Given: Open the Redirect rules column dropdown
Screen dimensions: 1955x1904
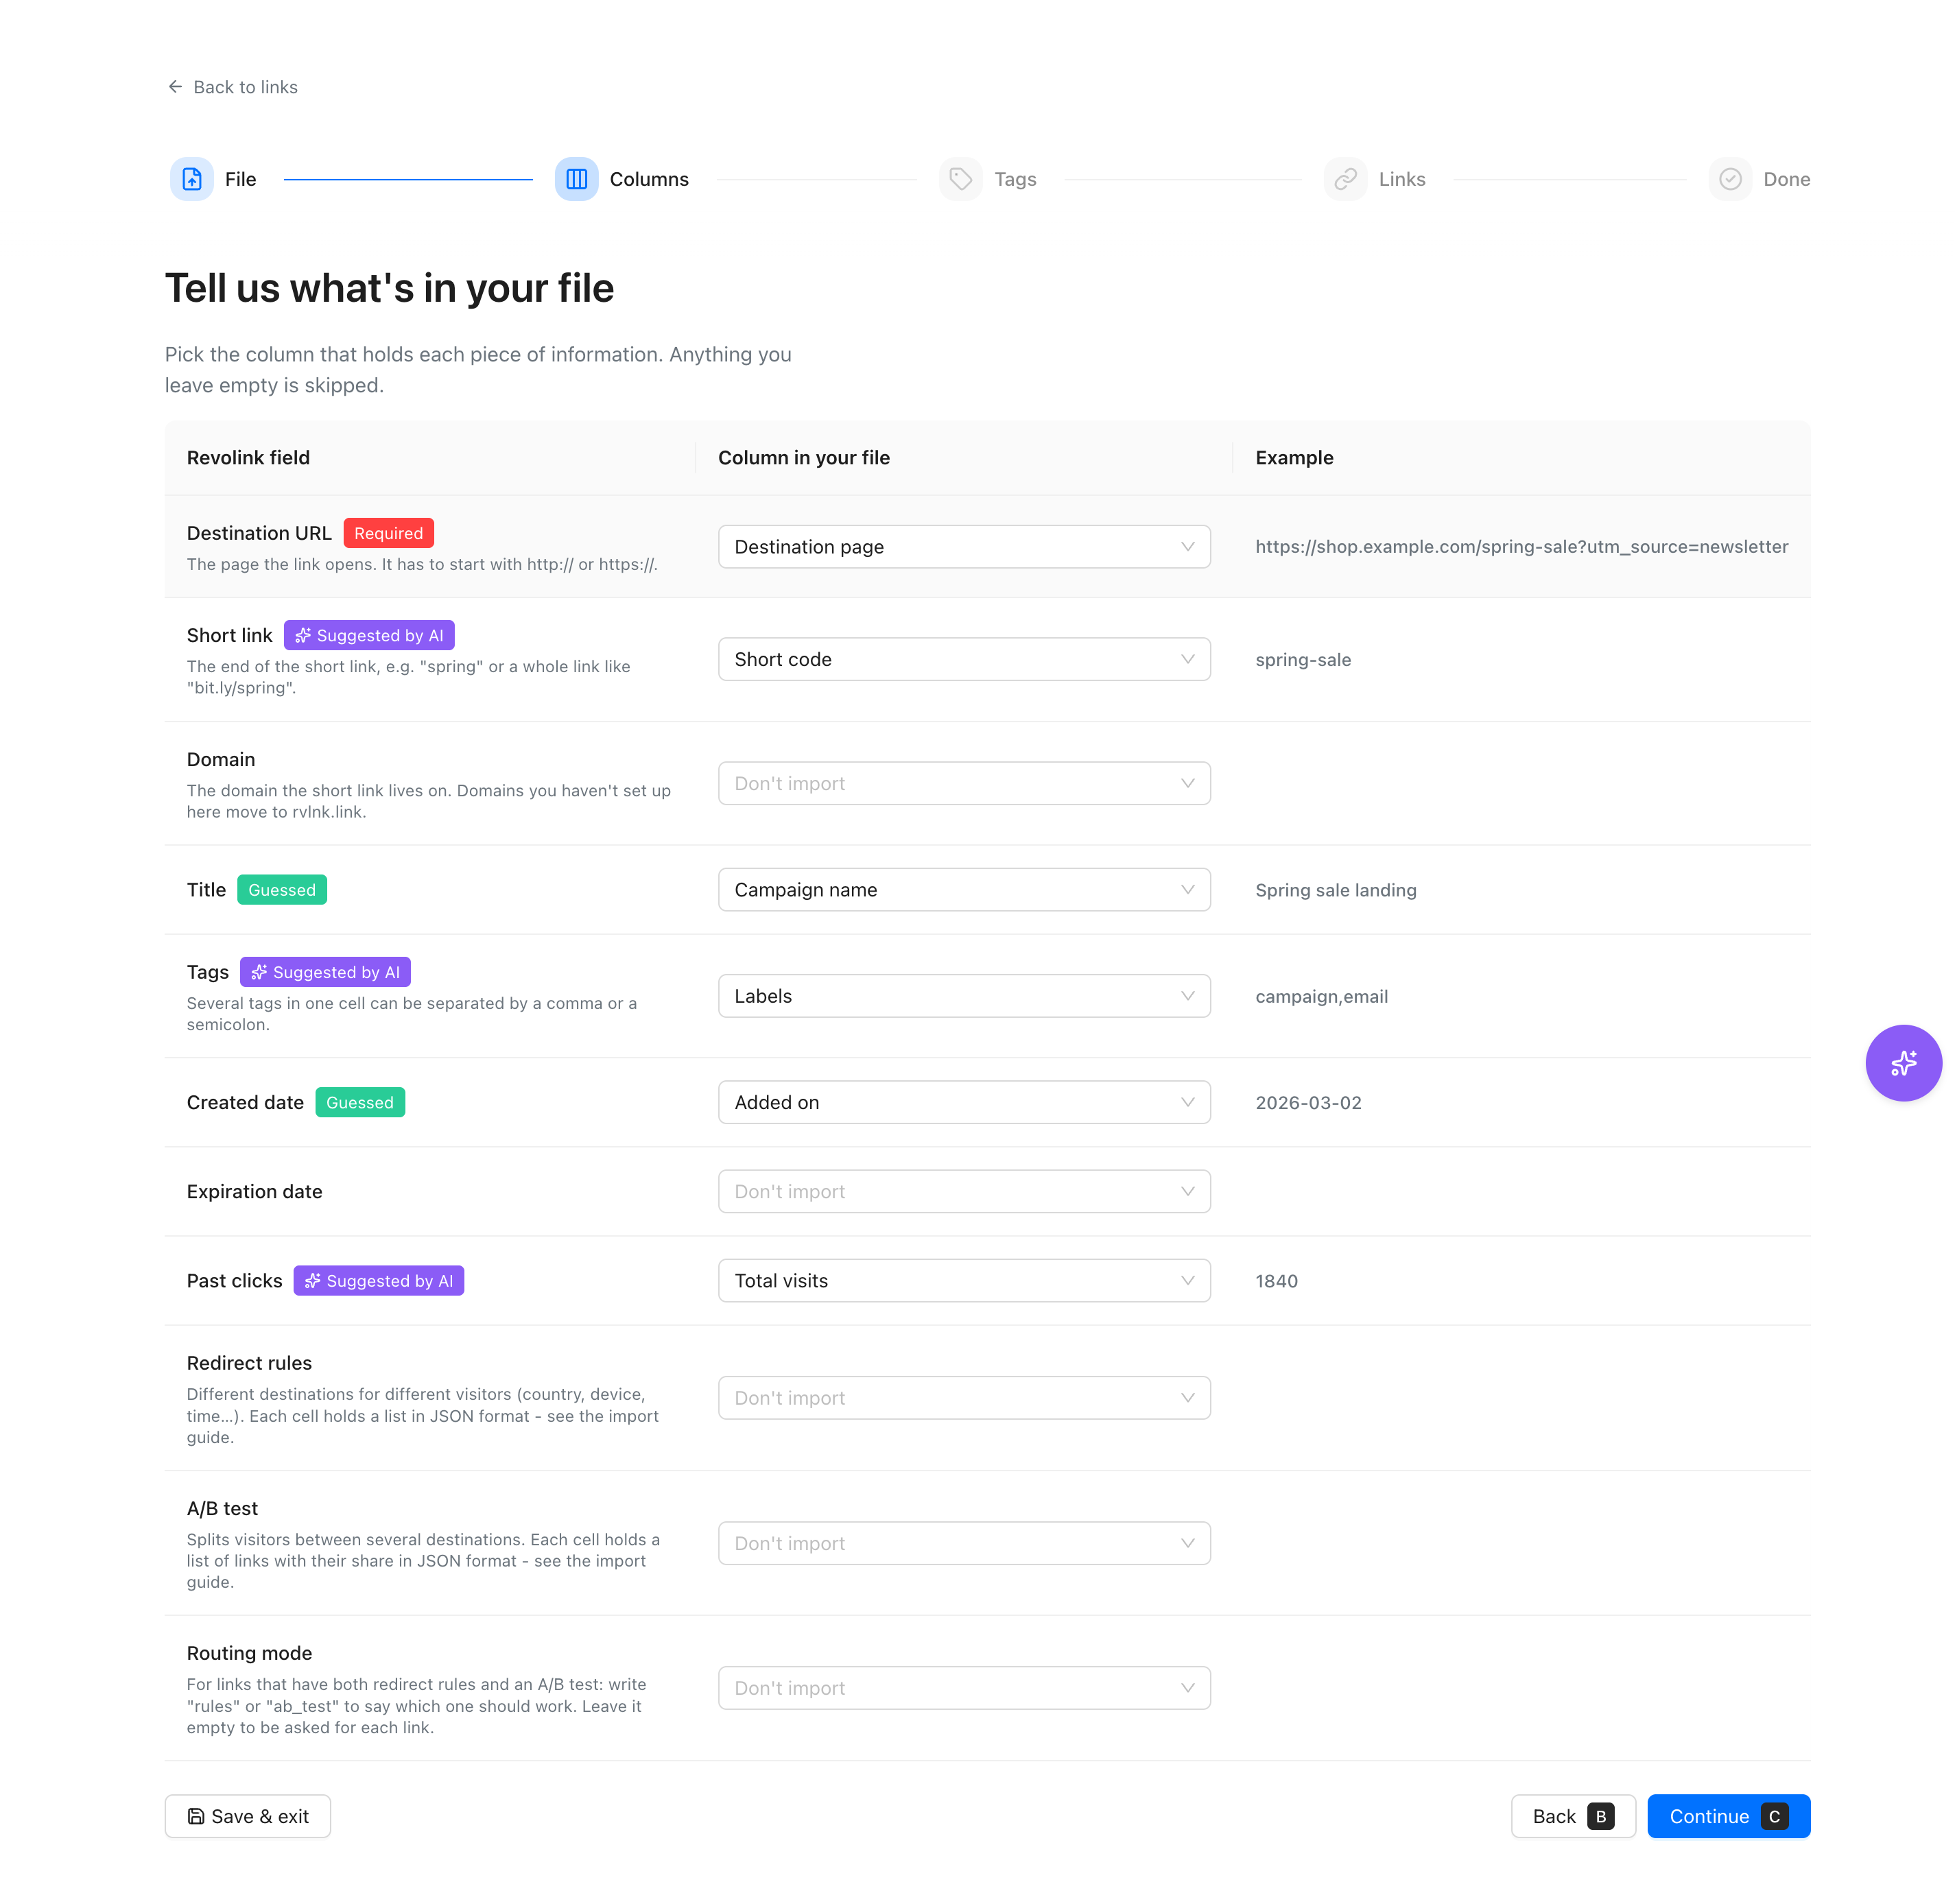Looking at the screenshot, I should [x=964, y=1398].
